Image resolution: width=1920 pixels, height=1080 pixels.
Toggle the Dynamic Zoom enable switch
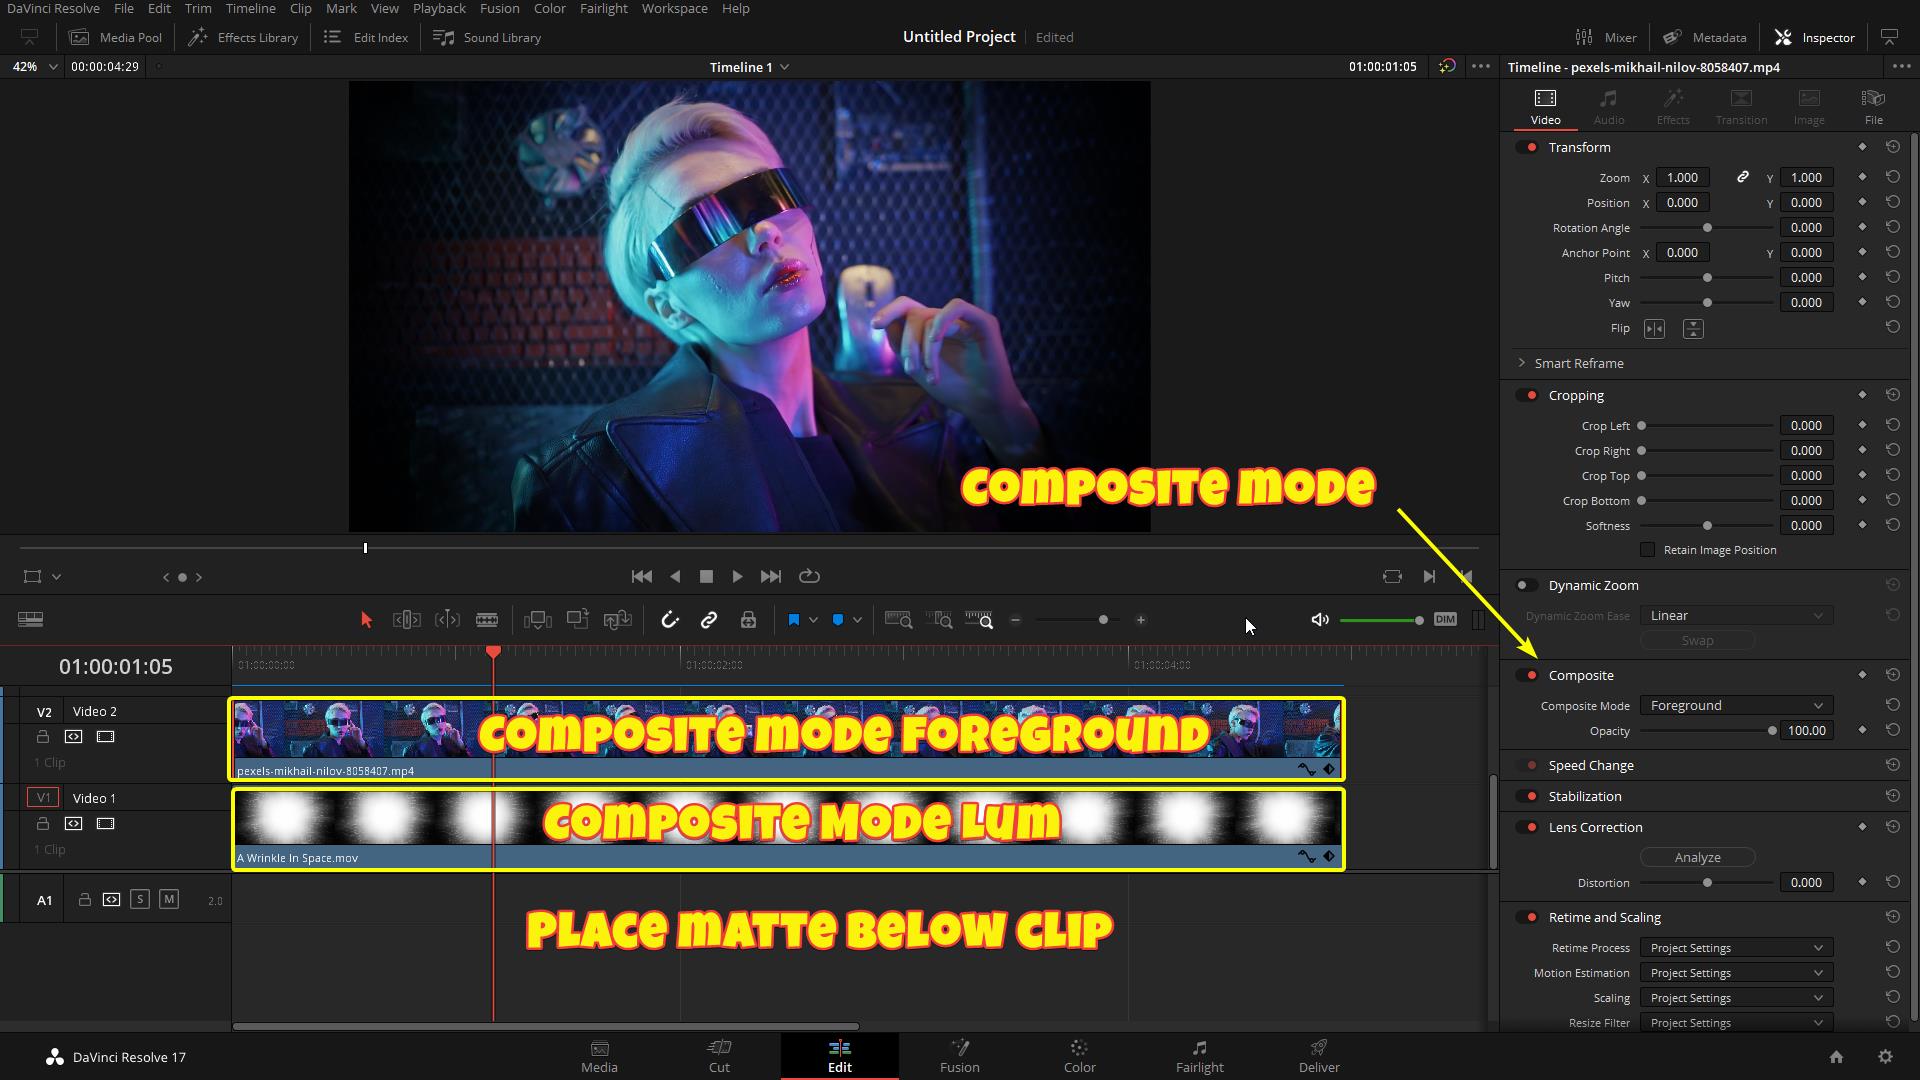tap(1526, 586)
